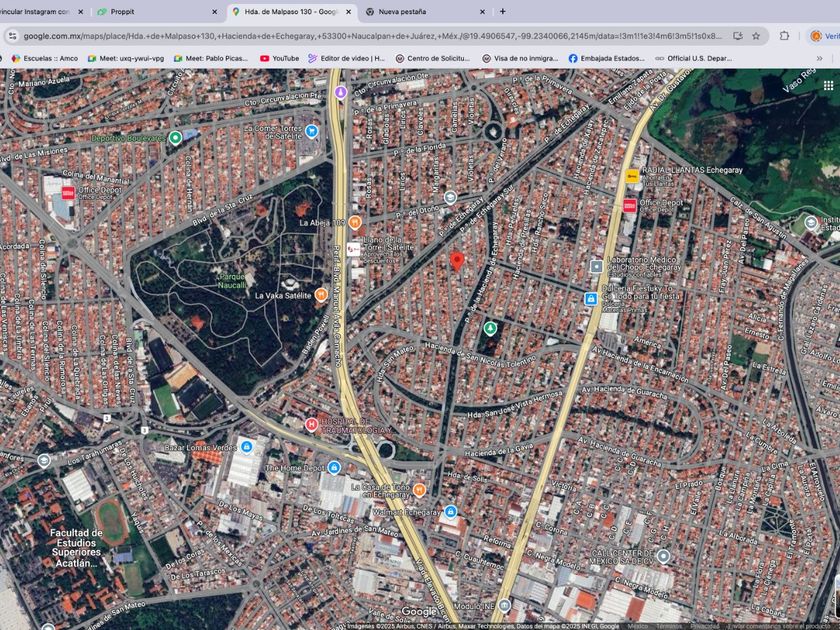Click La Comer Torres de Satélite pin

pos(312,130)
